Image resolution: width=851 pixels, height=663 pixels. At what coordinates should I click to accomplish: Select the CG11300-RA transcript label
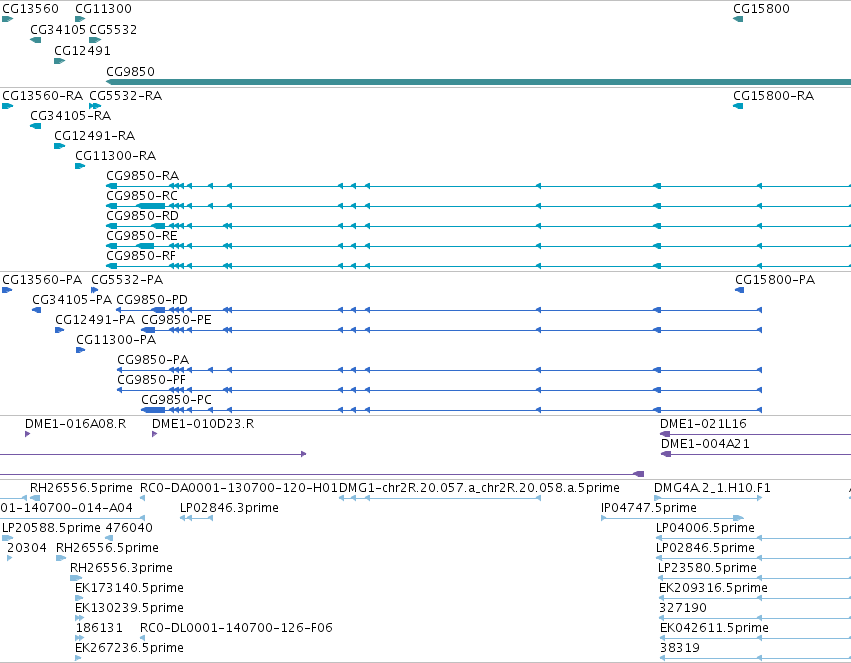point(116,156)
